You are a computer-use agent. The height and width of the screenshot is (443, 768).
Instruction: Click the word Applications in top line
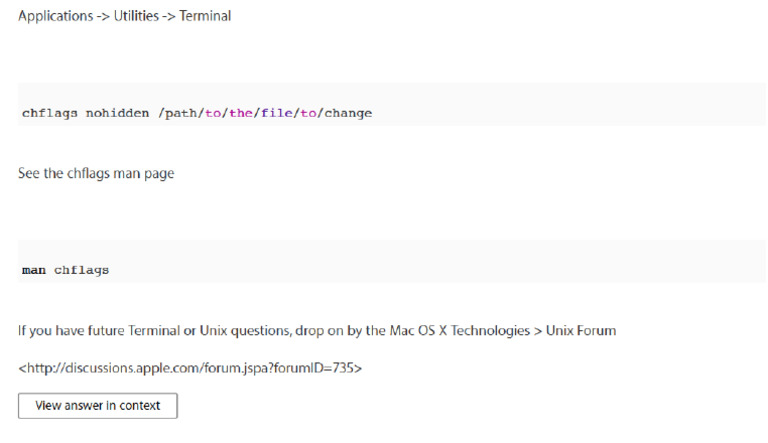click(55, 16)
